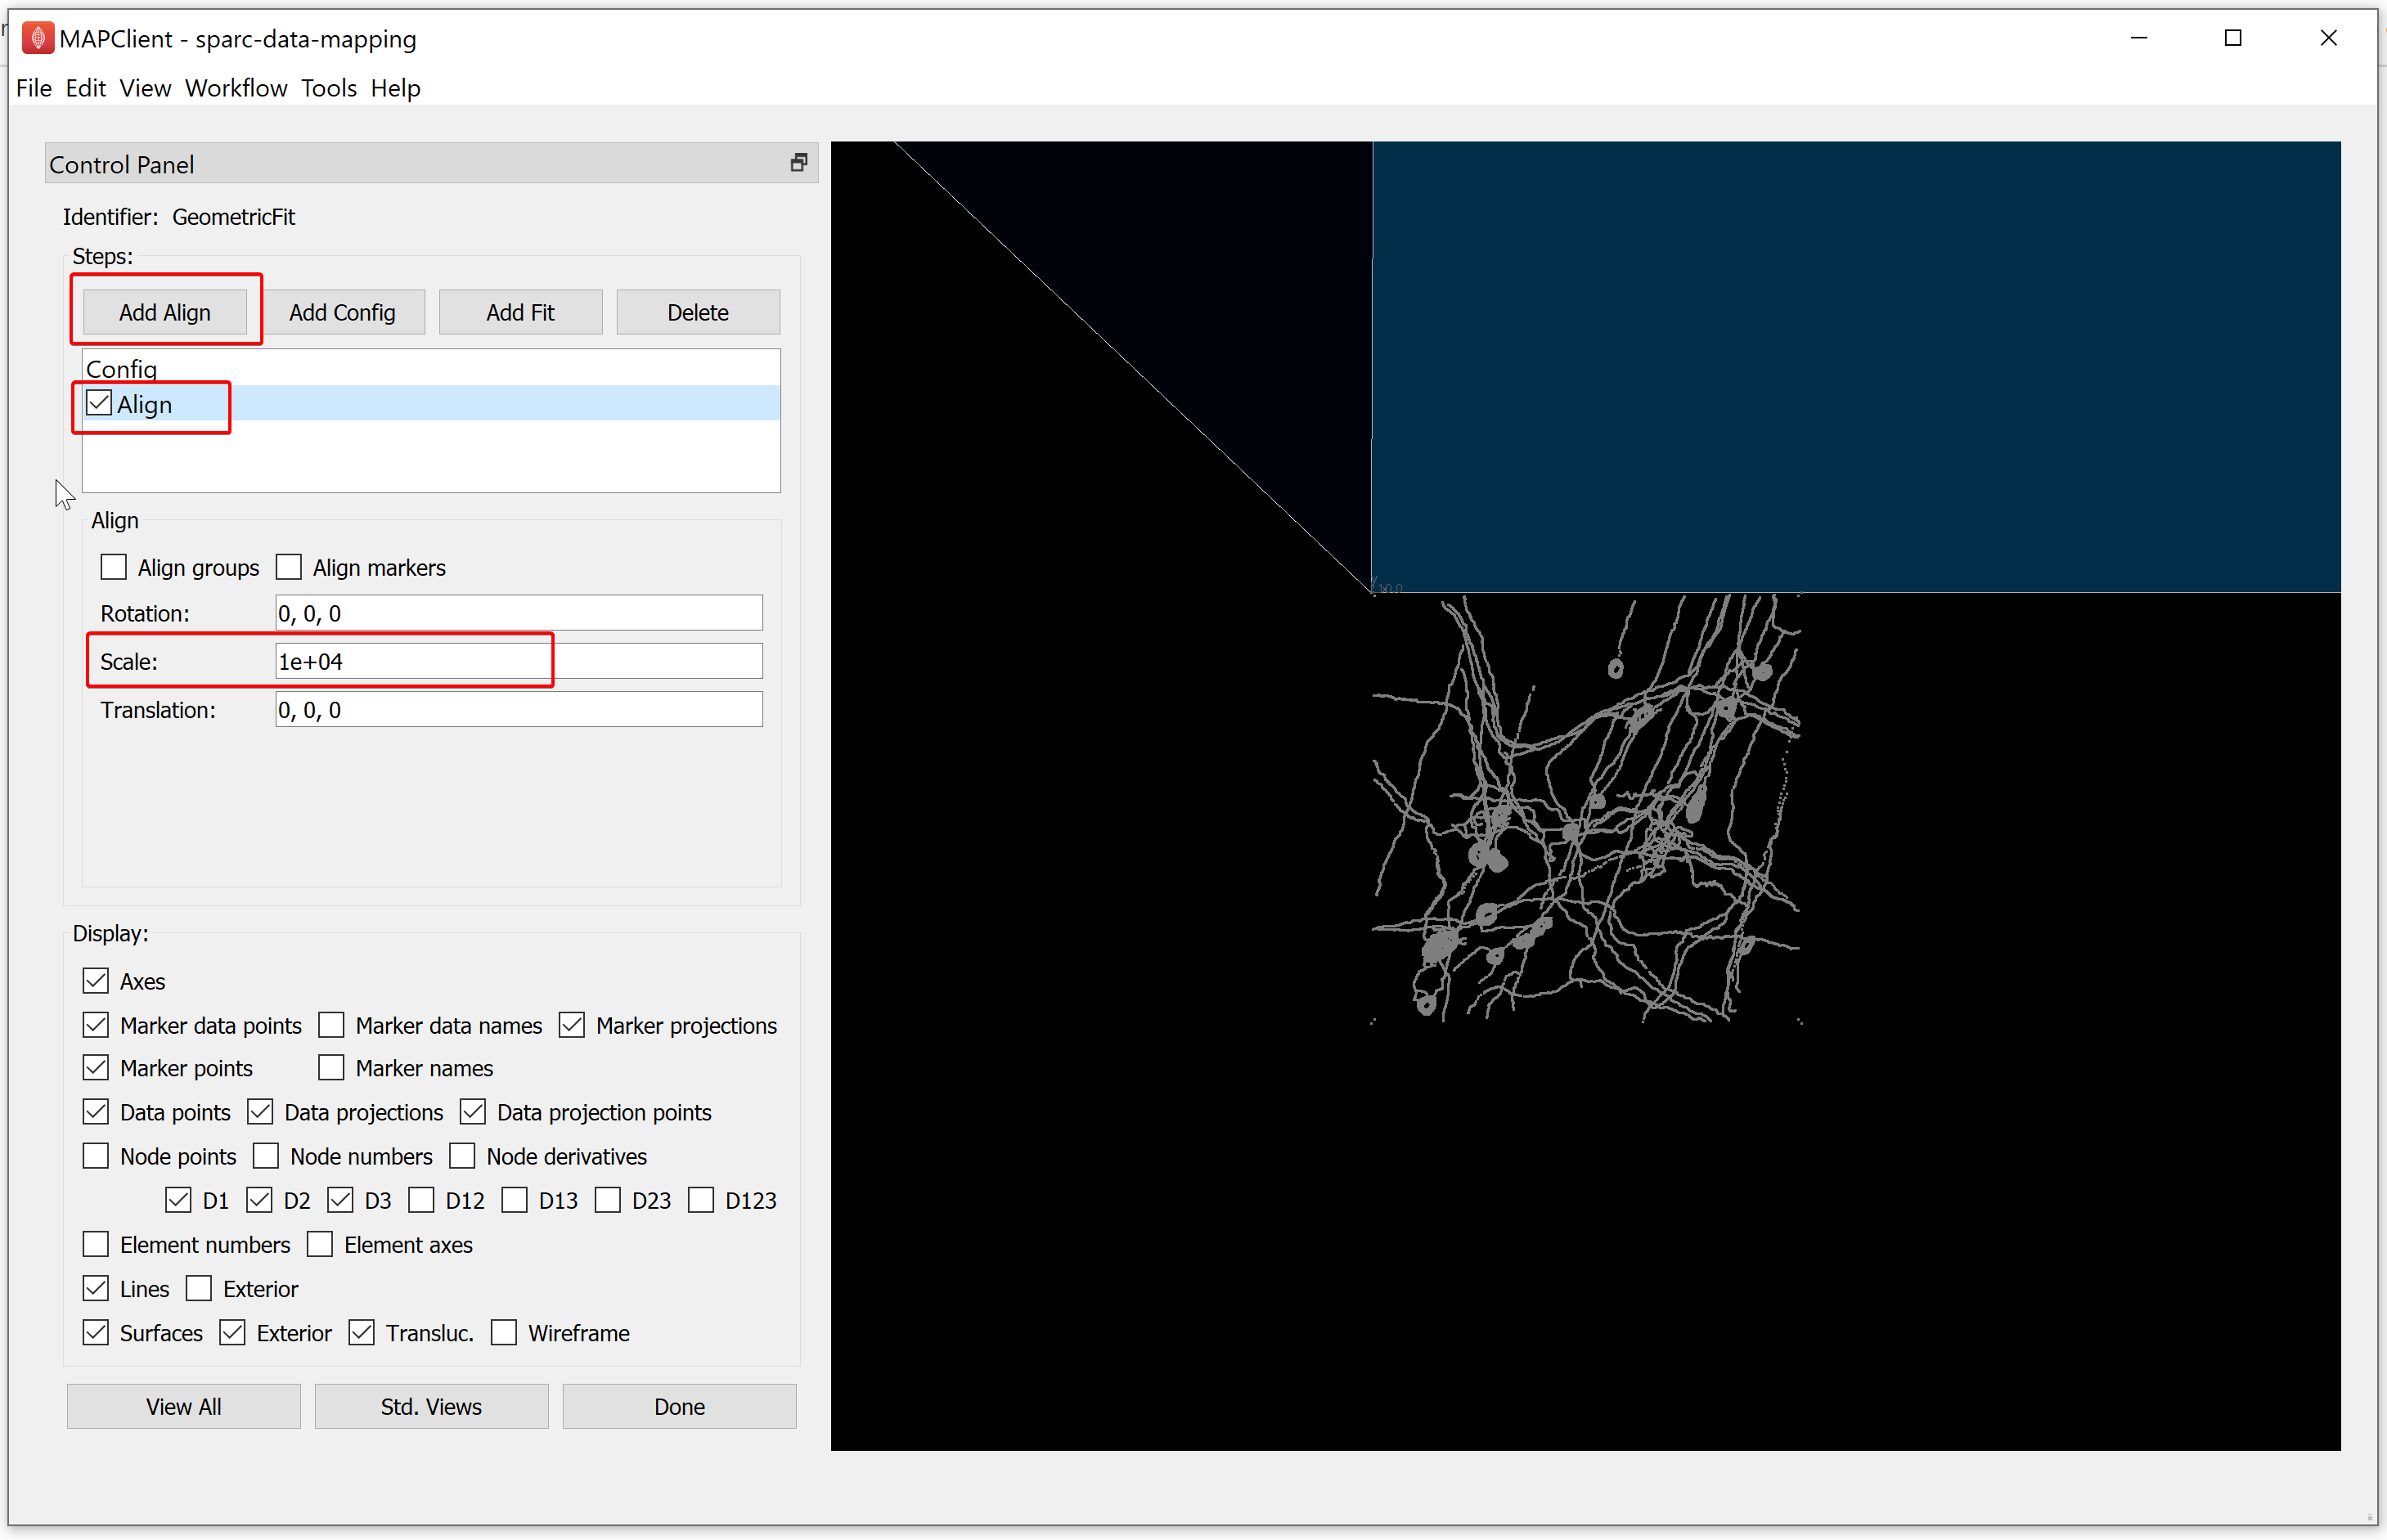Click the Done button

(679, 1406)
